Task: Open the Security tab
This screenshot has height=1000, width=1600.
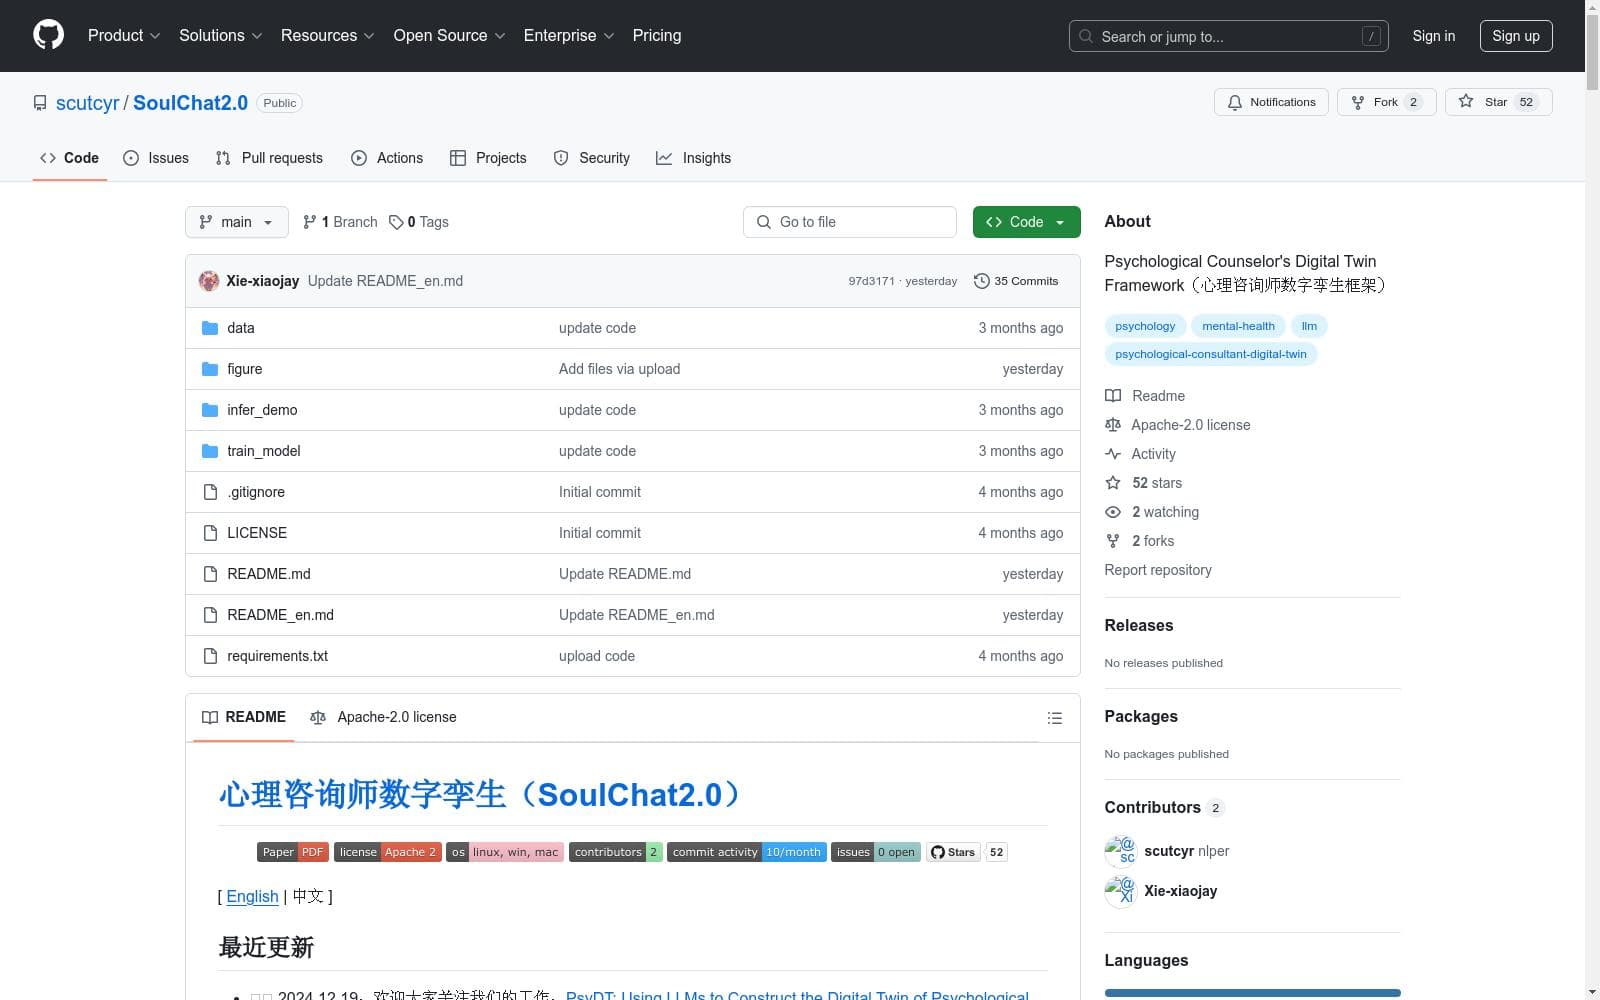Action: coord(592,158)
